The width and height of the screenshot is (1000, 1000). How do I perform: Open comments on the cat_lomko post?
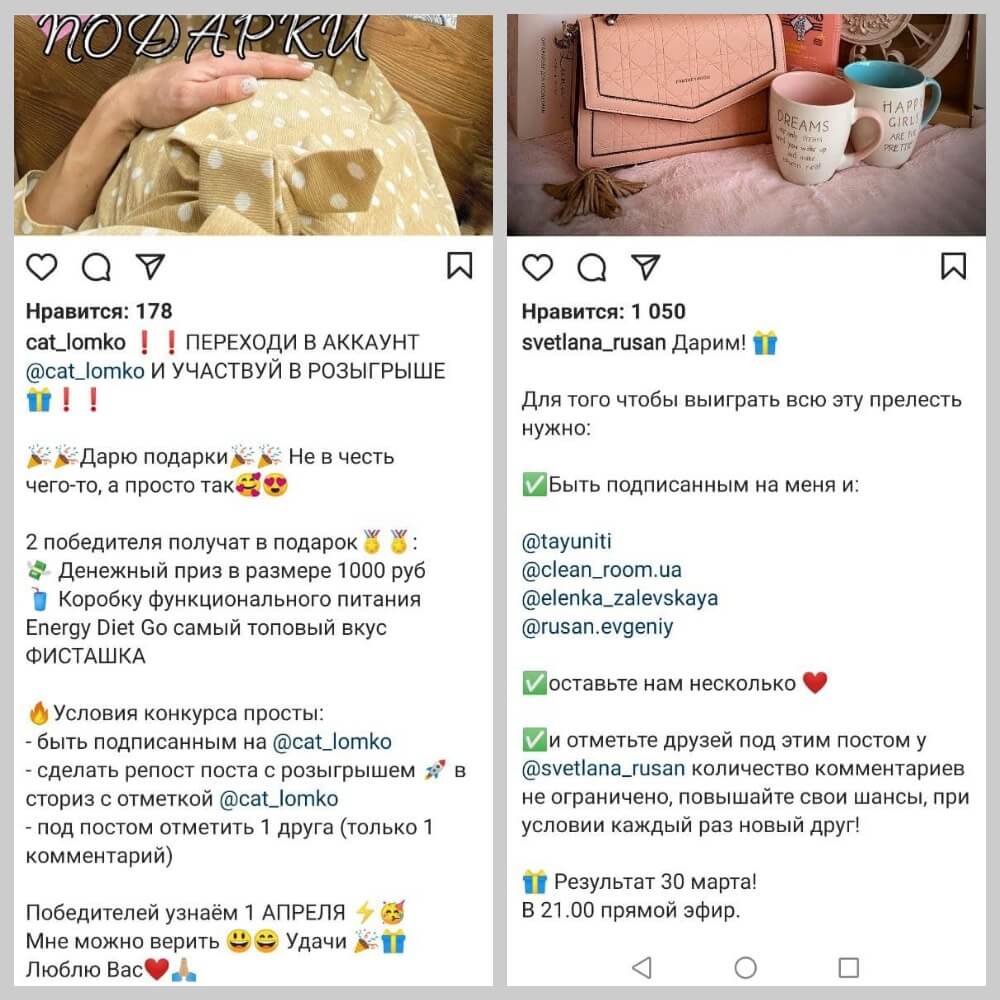[x=96, y=267]
